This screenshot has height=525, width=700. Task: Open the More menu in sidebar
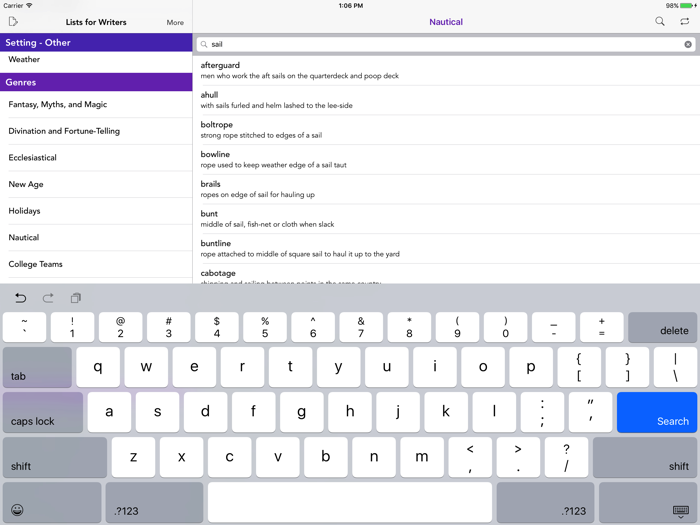pyautogui.click(x=175, y=22)
